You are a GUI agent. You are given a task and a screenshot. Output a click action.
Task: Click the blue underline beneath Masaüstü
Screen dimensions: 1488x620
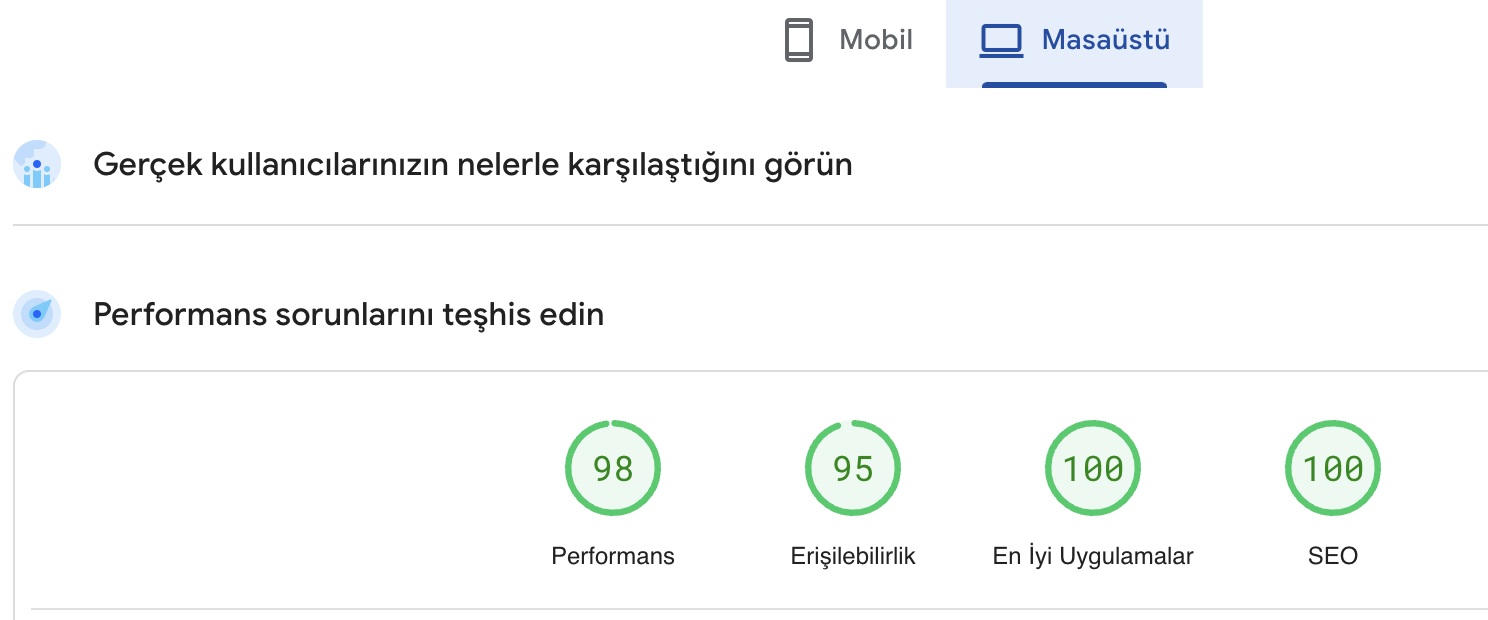tap(1074, 85)
